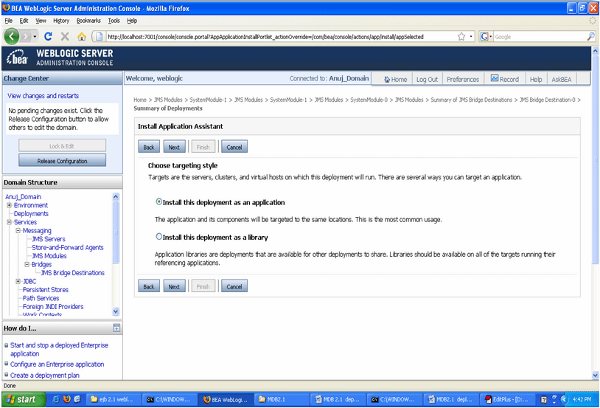The height and width of the screenshot is (408, 600).
Task: Expand the Environment tree node
Action: coord(10,206)
